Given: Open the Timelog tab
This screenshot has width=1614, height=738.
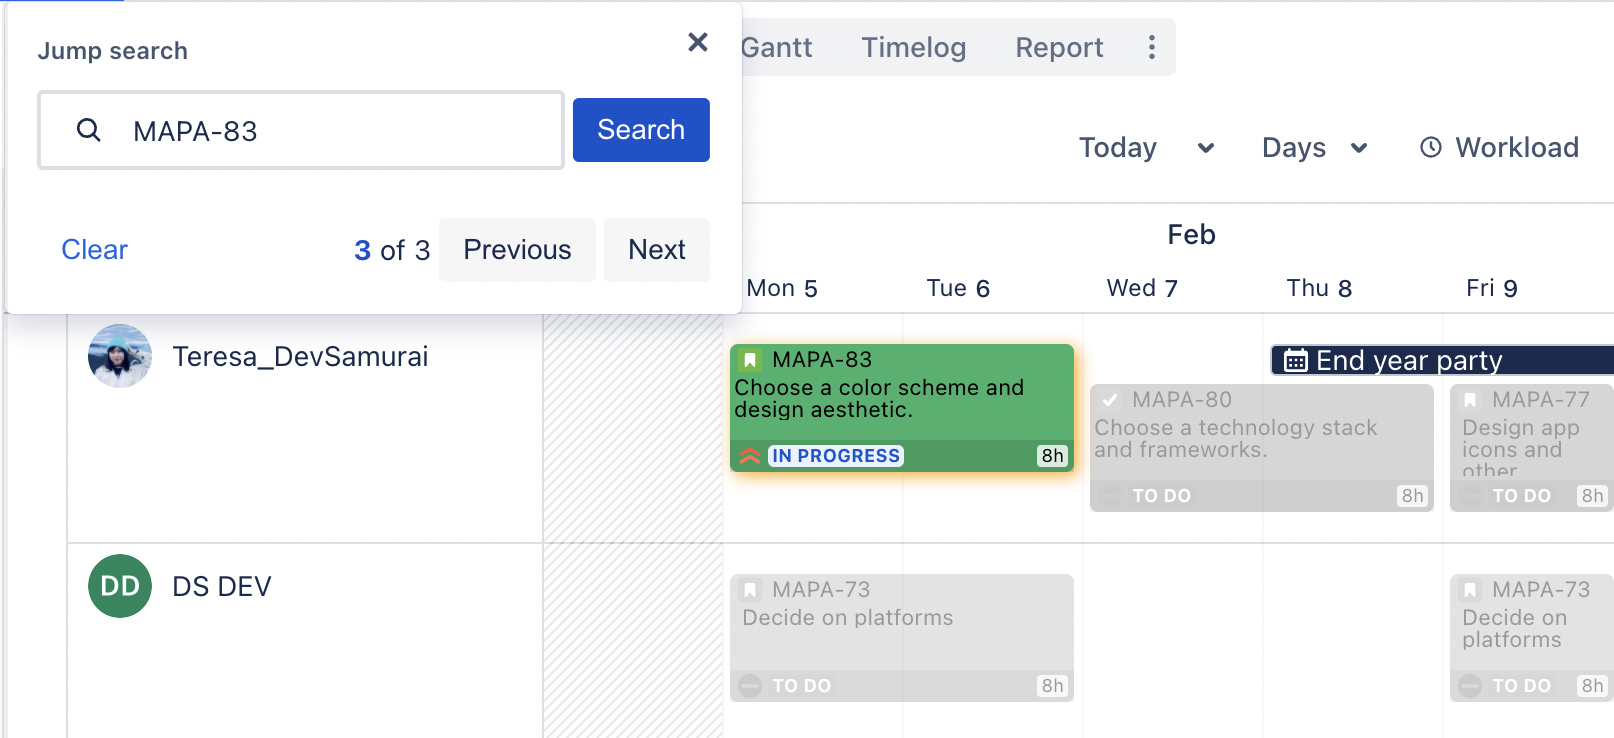Looking at the screenshot, I should click(x=914, y=47).
